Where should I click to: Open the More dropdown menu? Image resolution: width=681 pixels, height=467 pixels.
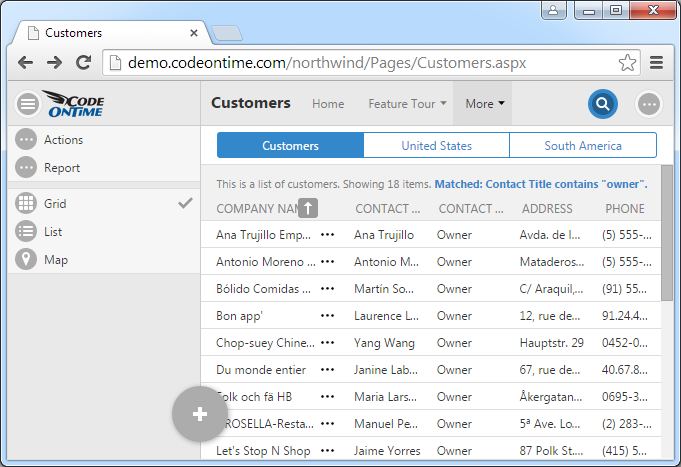(484, 104)
